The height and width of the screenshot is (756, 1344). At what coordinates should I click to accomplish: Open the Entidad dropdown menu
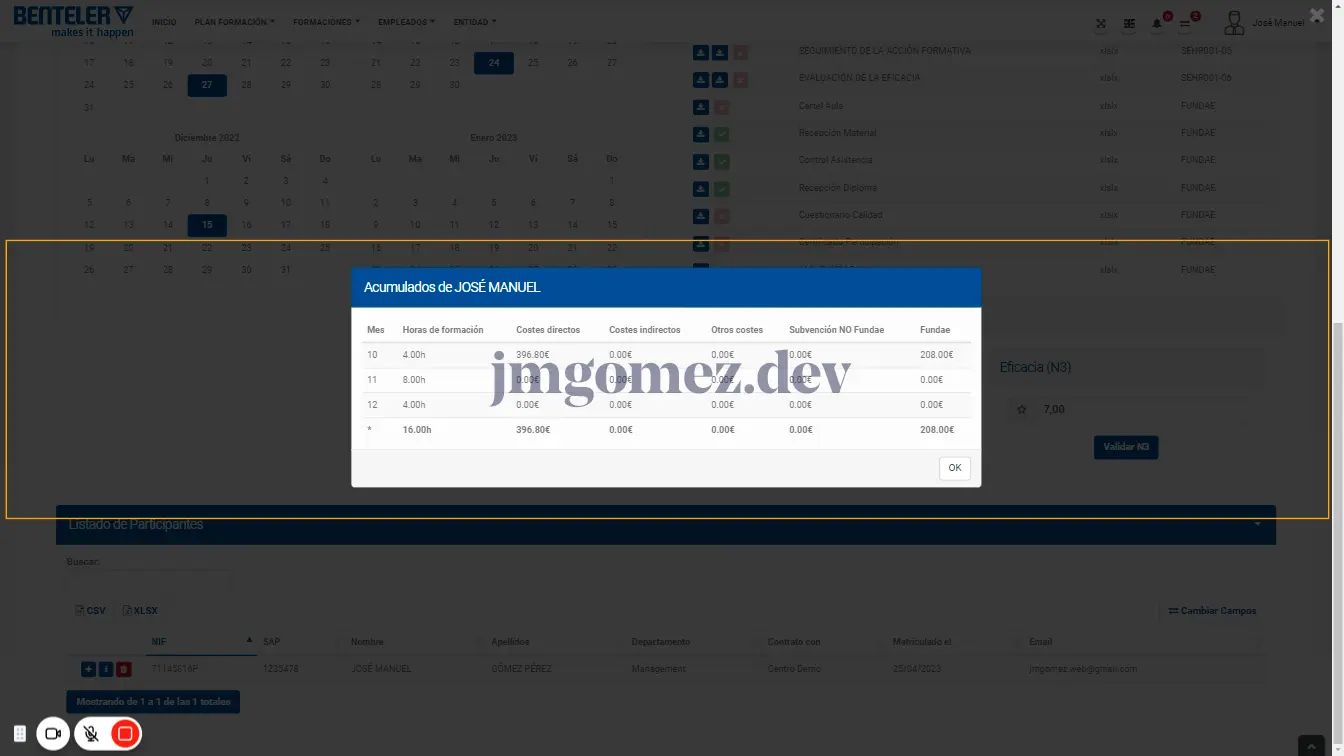click(x=474, y=22)
